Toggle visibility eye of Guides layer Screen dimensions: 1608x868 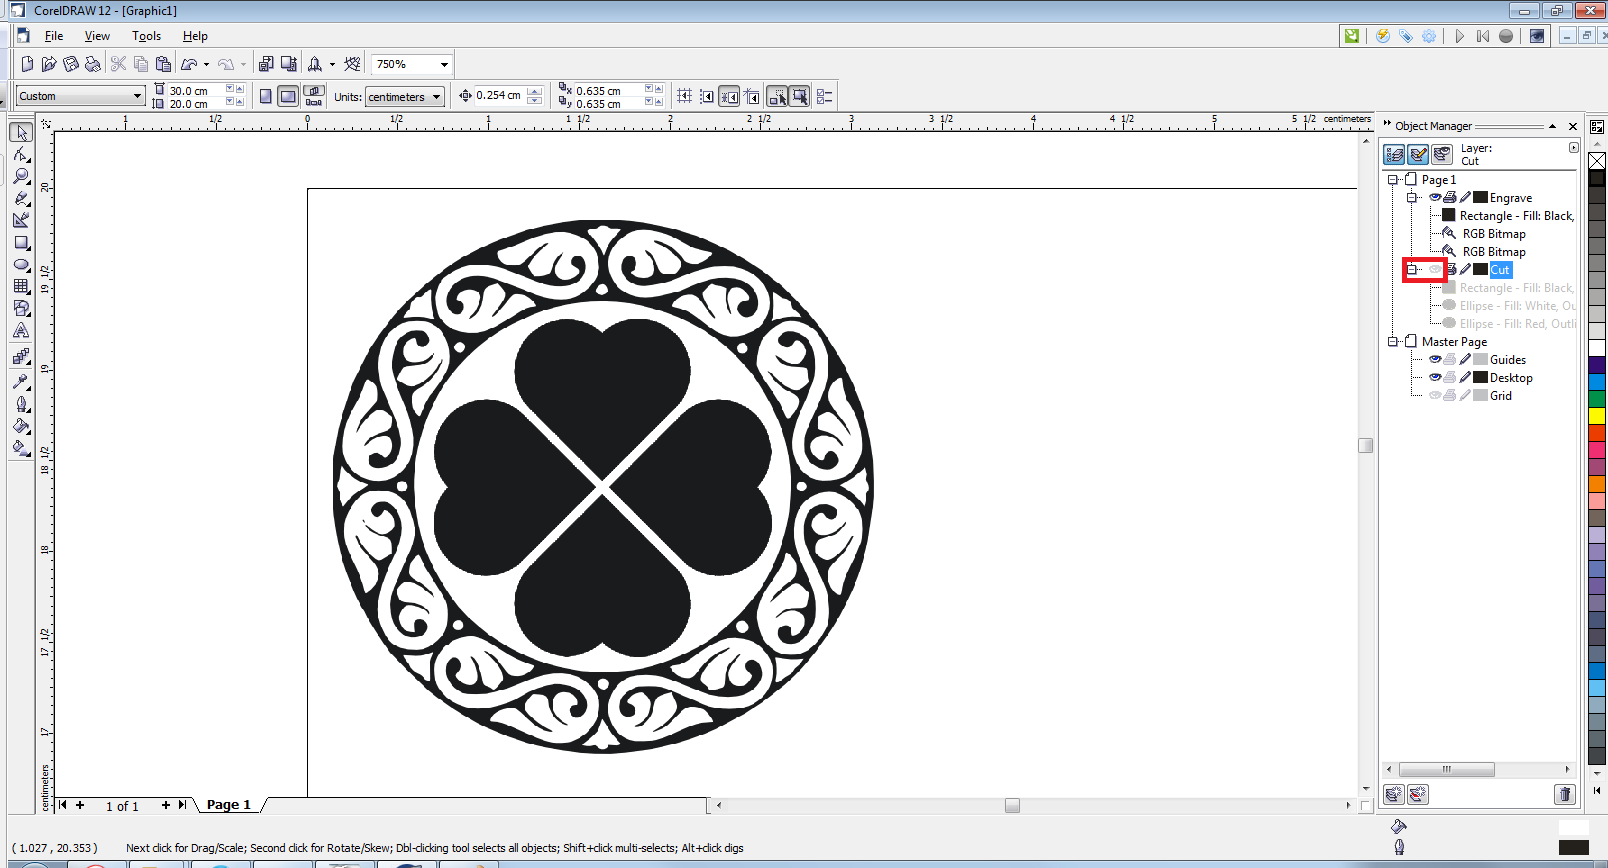point(1435,360)
